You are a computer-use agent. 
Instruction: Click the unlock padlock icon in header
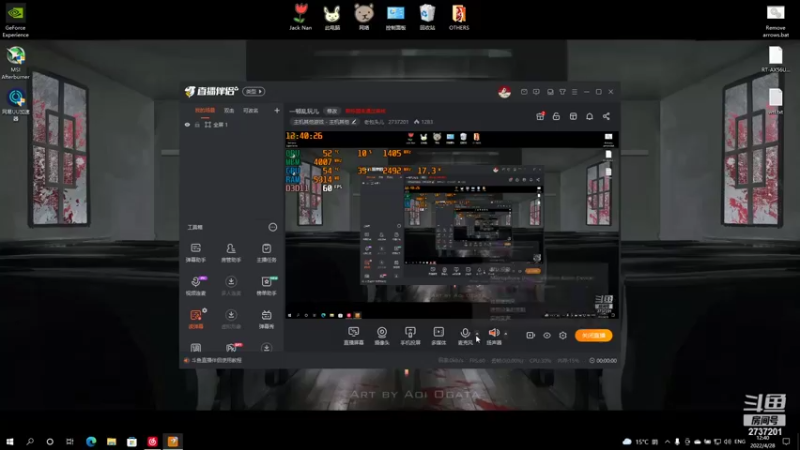[x=556, y=116]
